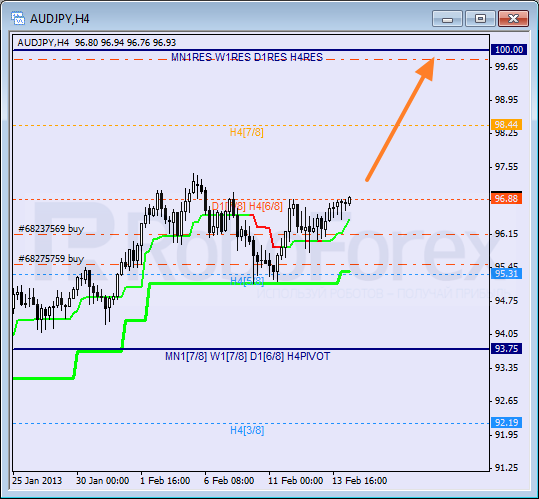
Task: Select the #68237569 buy order line label
Action: click(x=51, y=229)
